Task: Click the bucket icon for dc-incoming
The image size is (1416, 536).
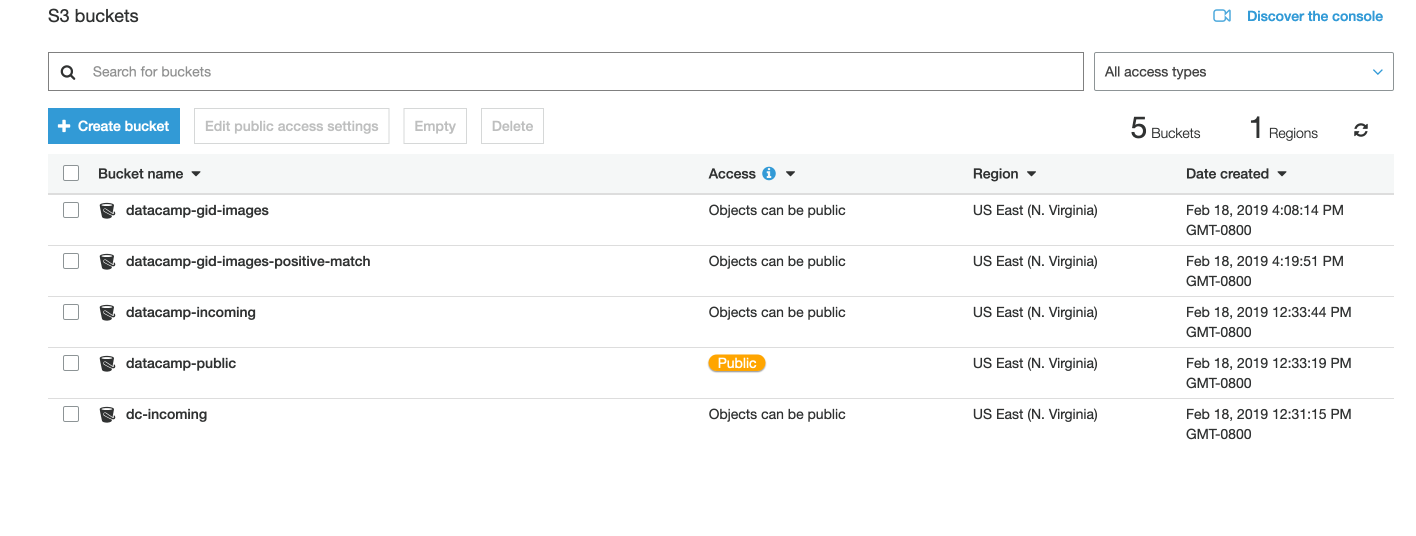Action: pyautogui.click(x=107, y=415)
